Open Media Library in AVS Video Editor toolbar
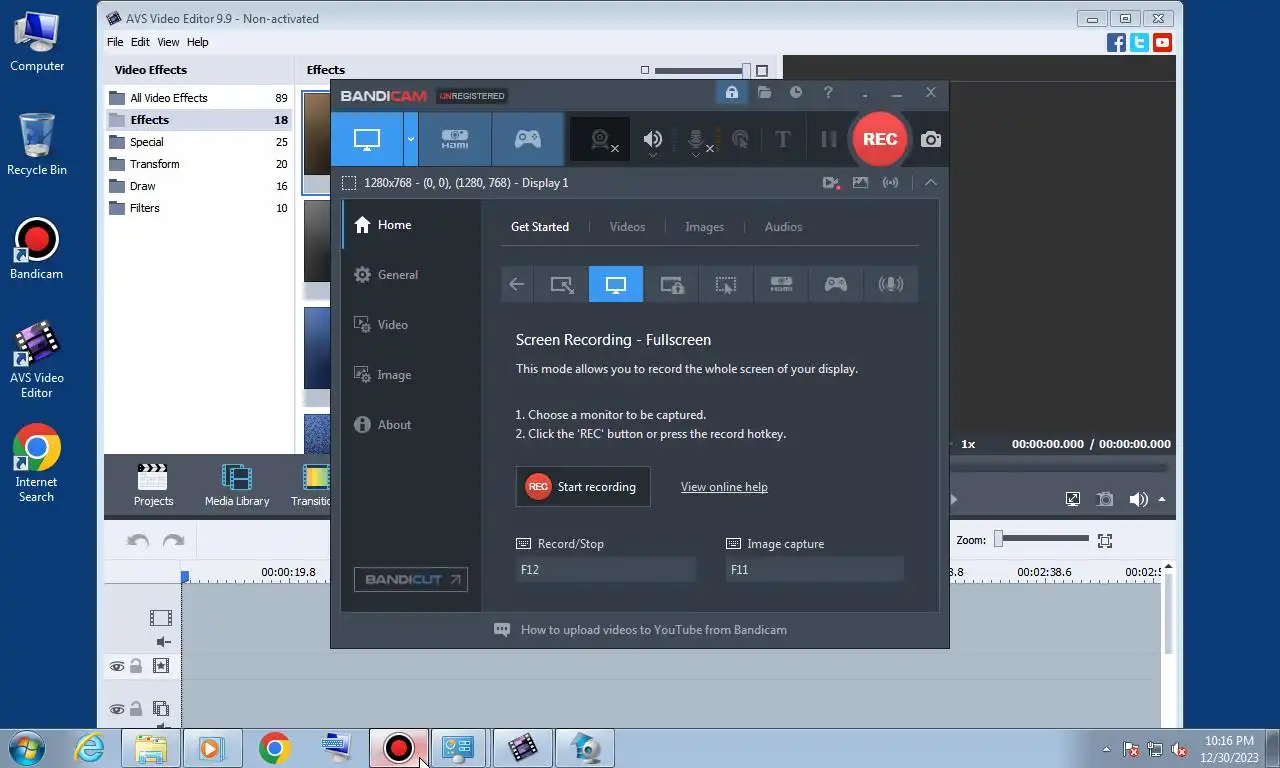 point(237,485)
